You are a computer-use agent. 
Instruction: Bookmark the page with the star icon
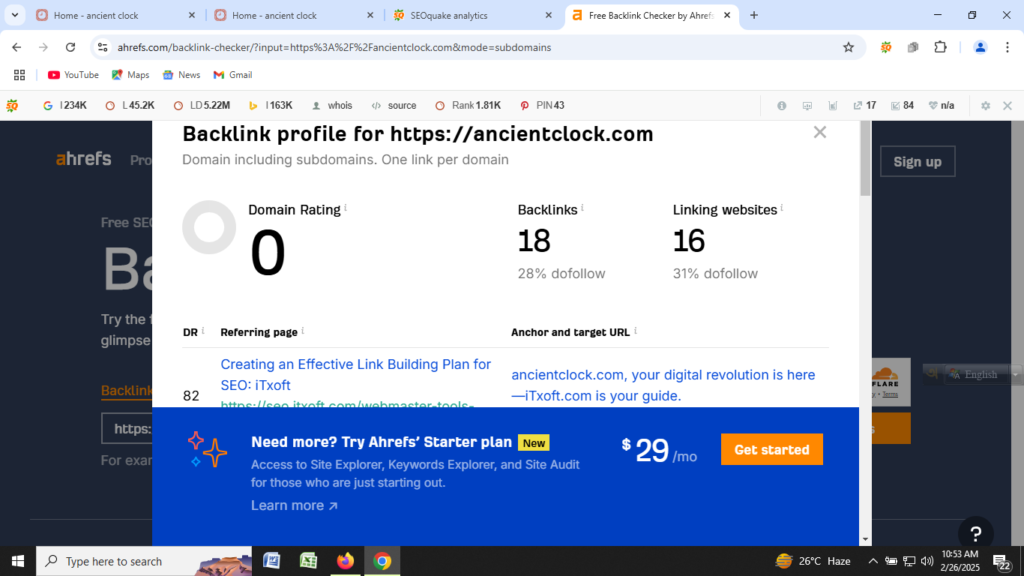point(847,47)
